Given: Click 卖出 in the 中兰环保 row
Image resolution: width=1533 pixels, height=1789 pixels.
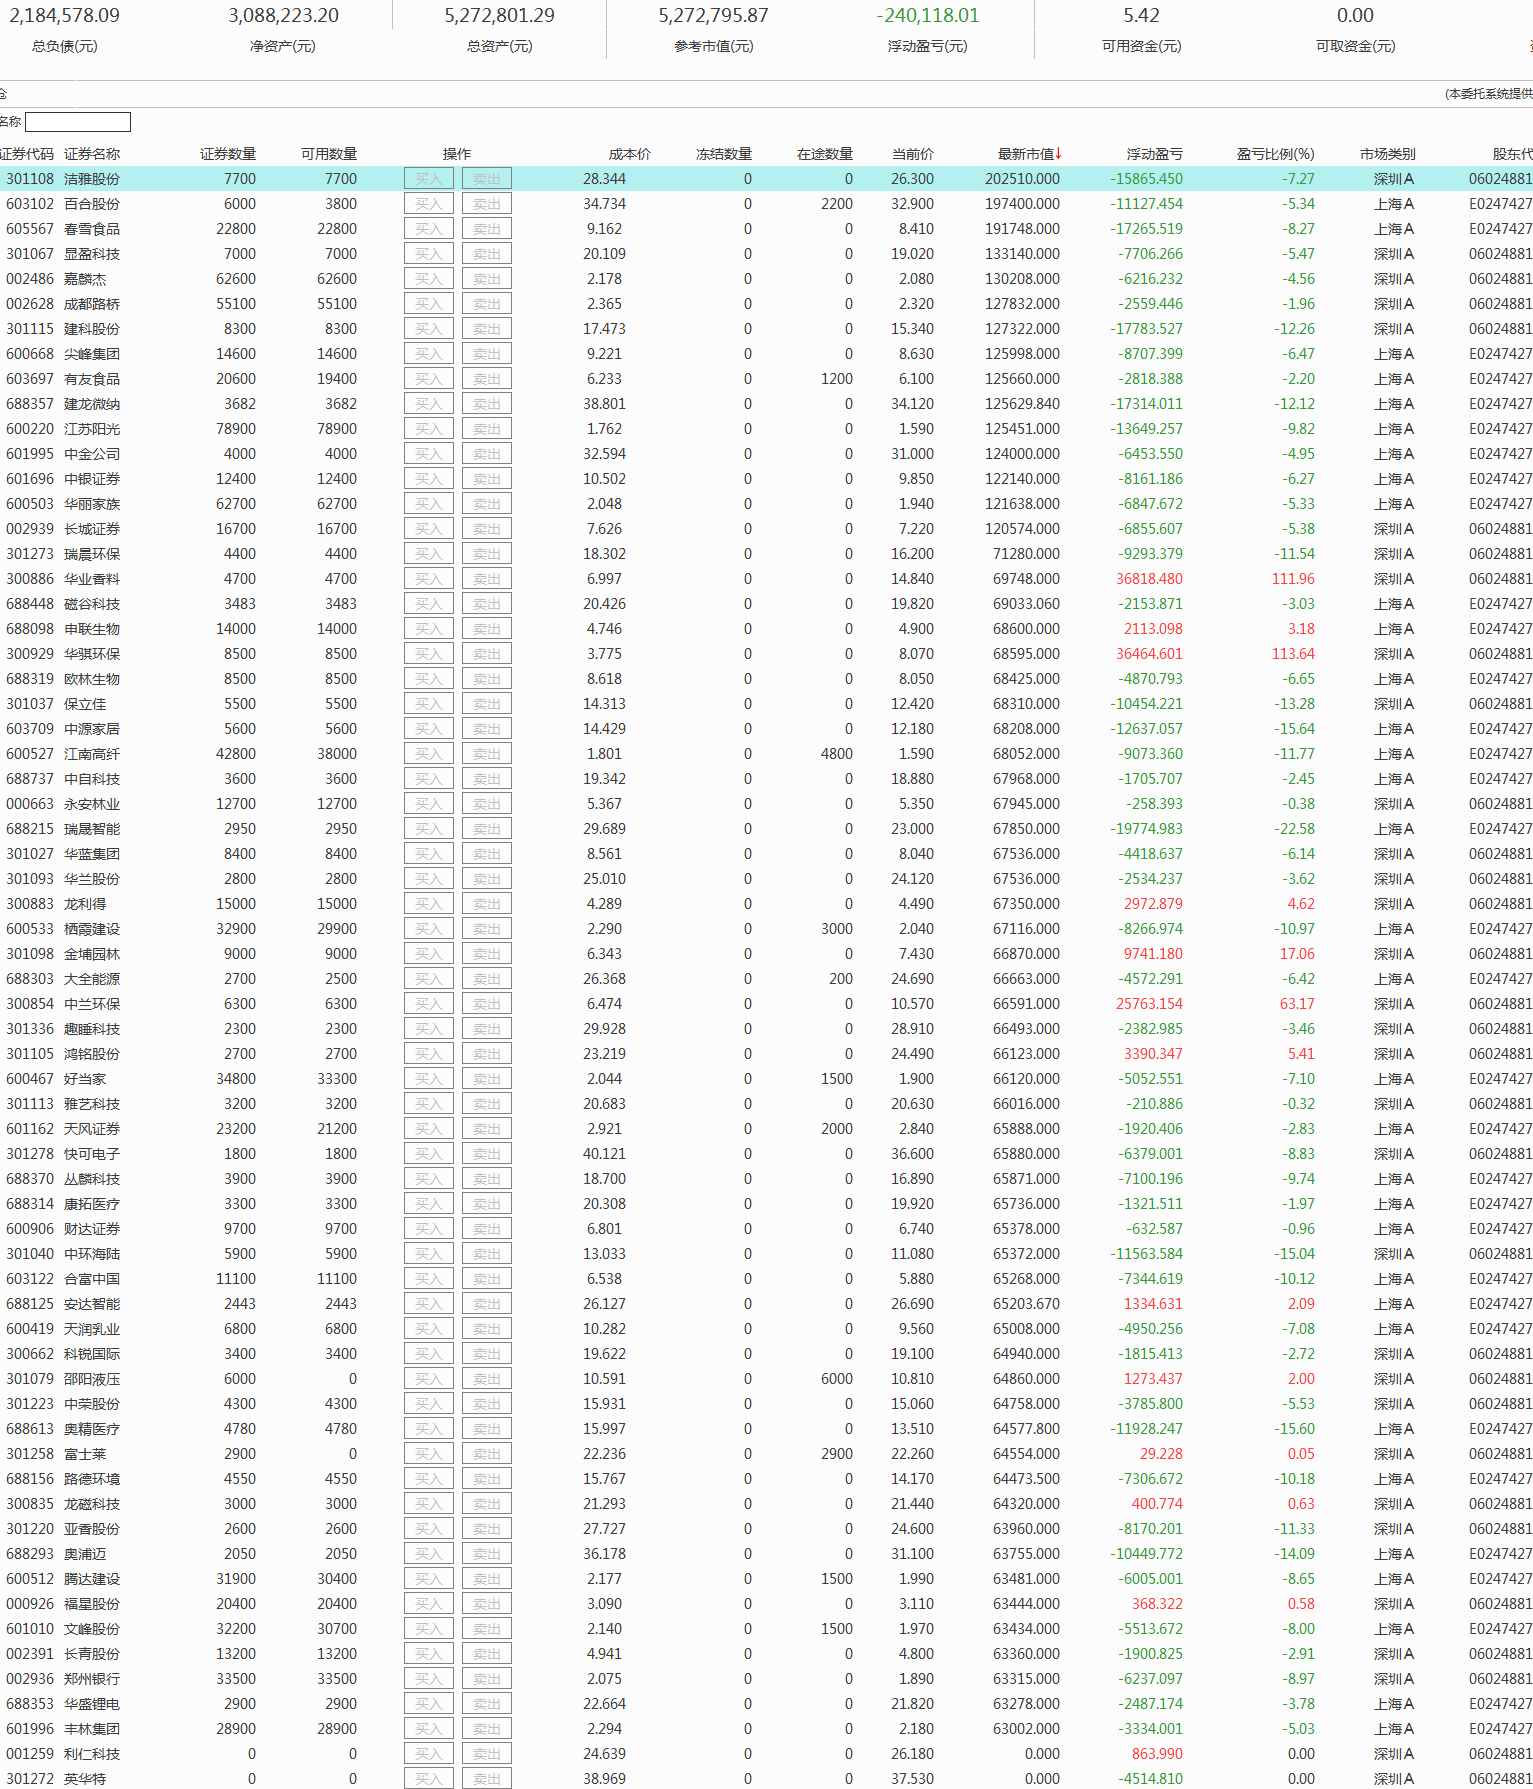Looking at the screenshot, I should (x=487, y=1004).
